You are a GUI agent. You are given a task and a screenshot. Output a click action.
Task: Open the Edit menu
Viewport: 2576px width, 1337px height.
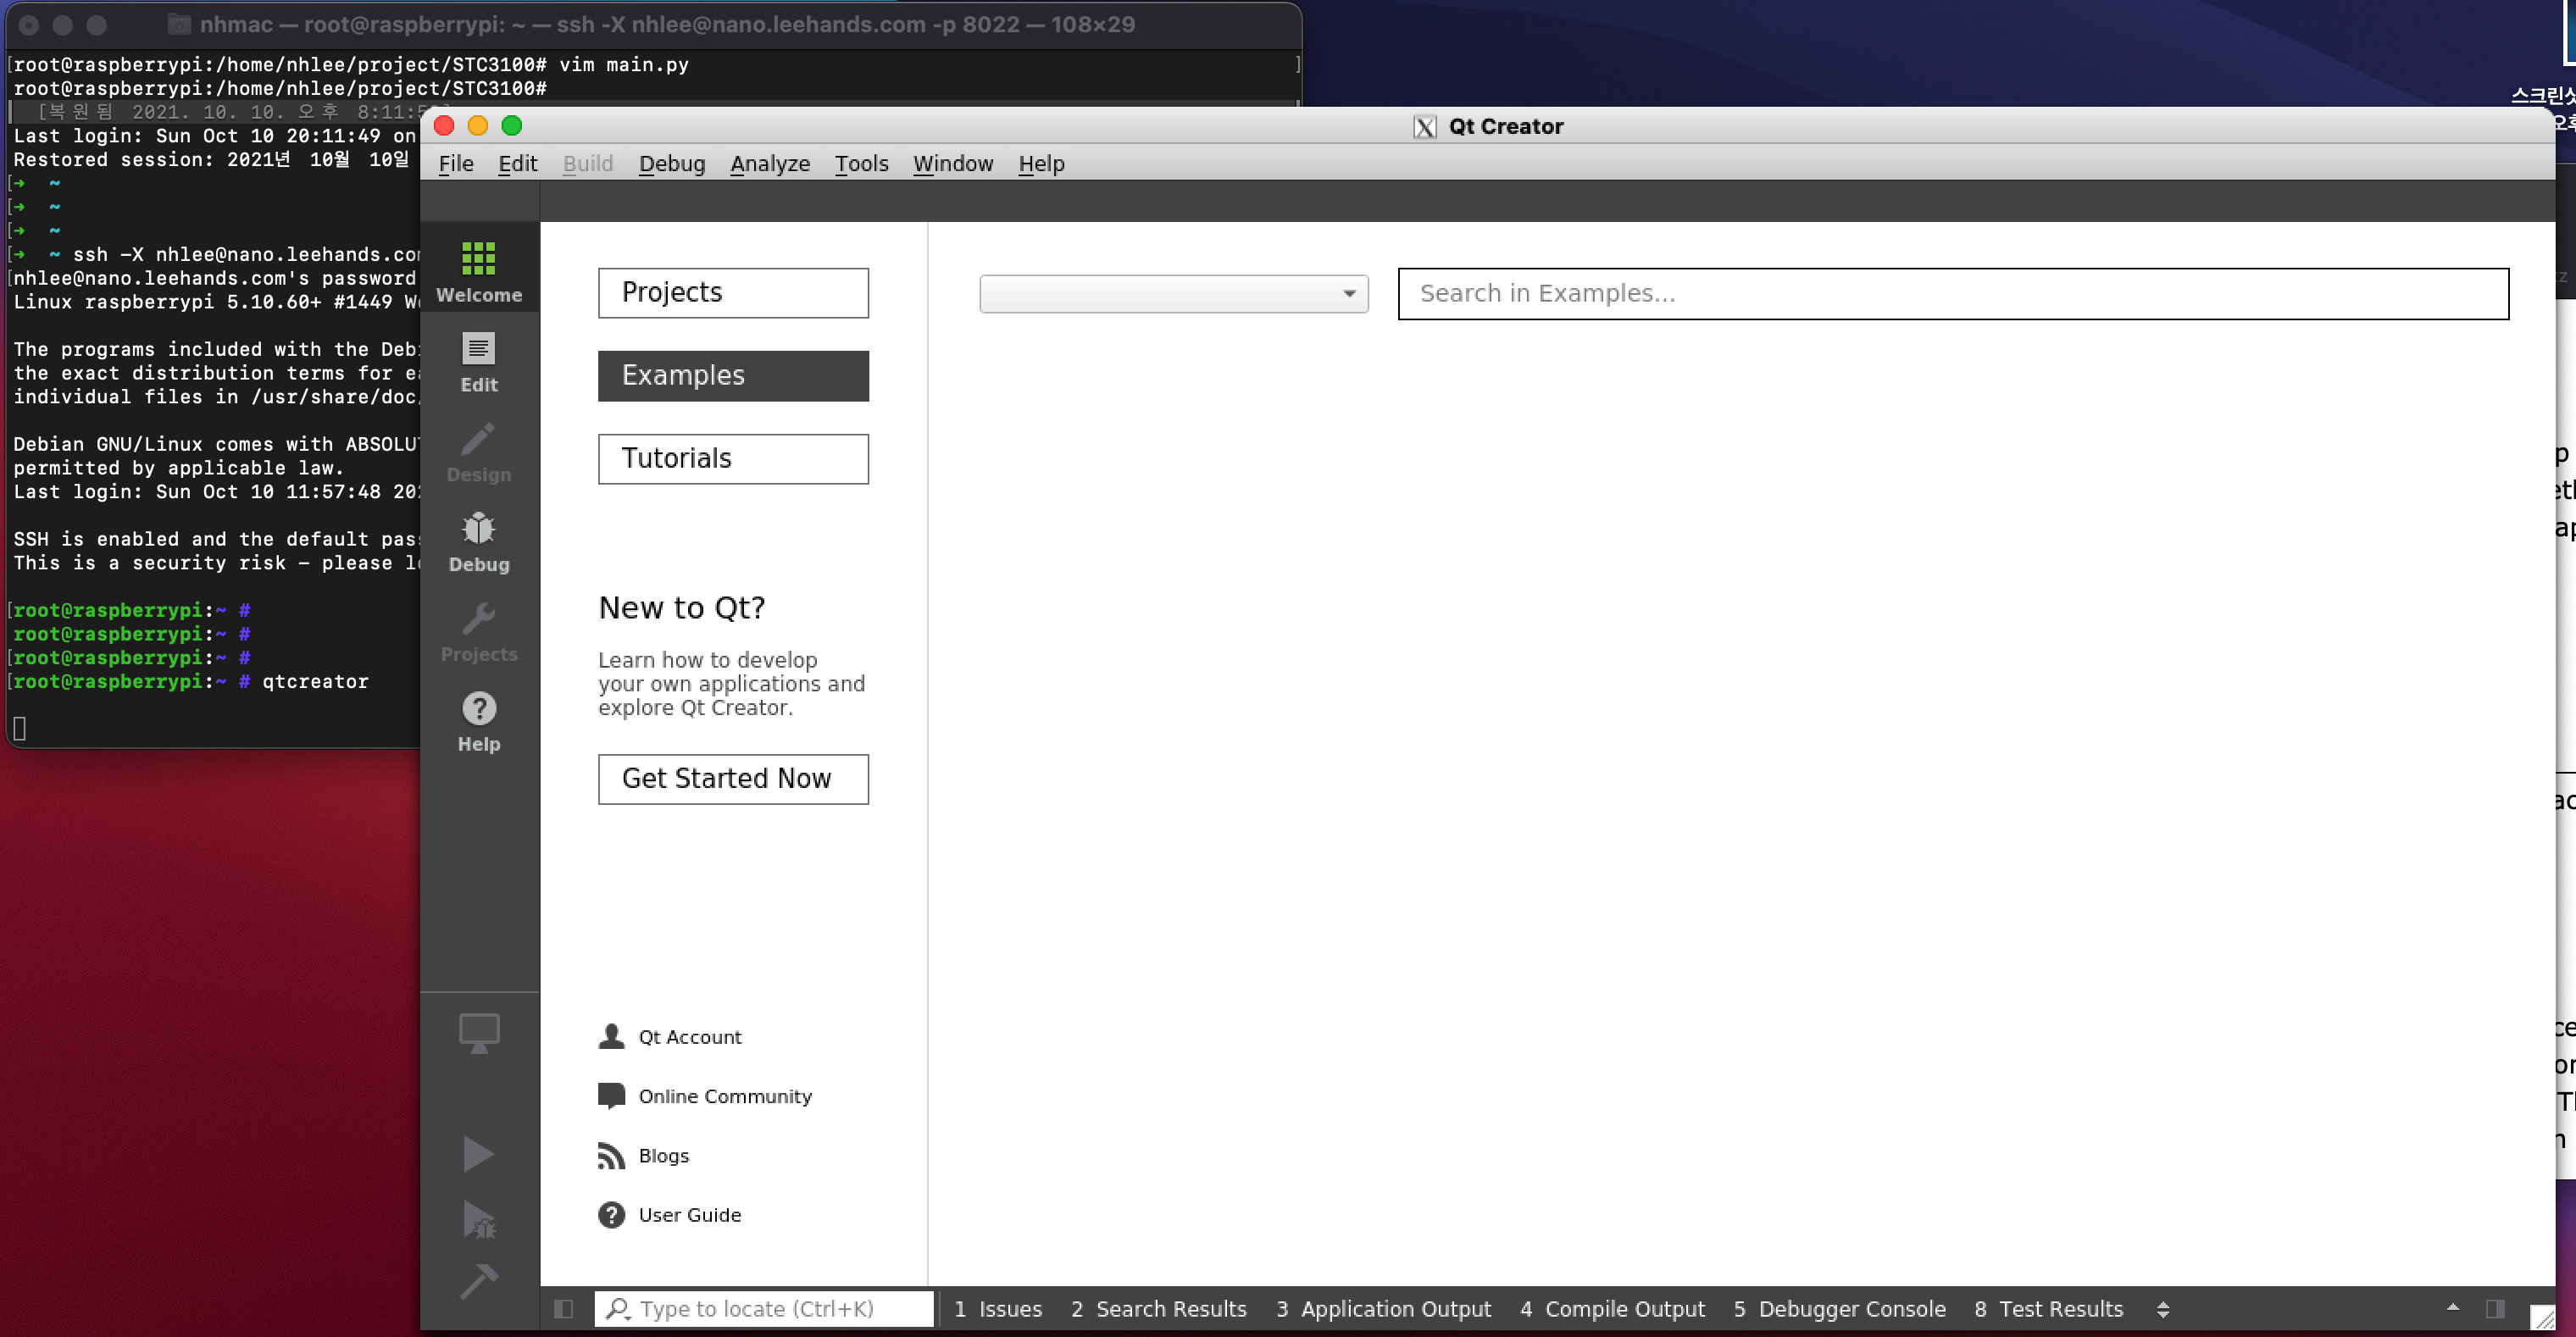(518, 164)
